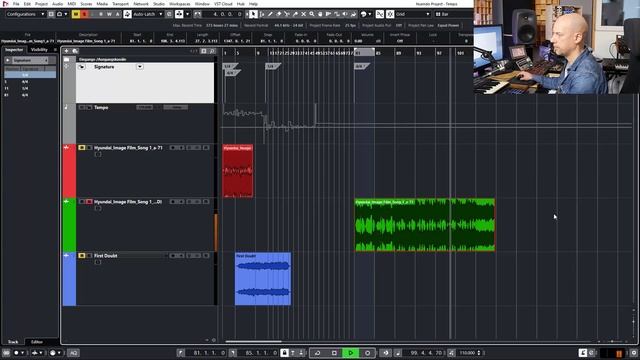Open dropdown arrow beside camera icon
The height and width of the screenshot is (360, 640).
click(66, 14)
